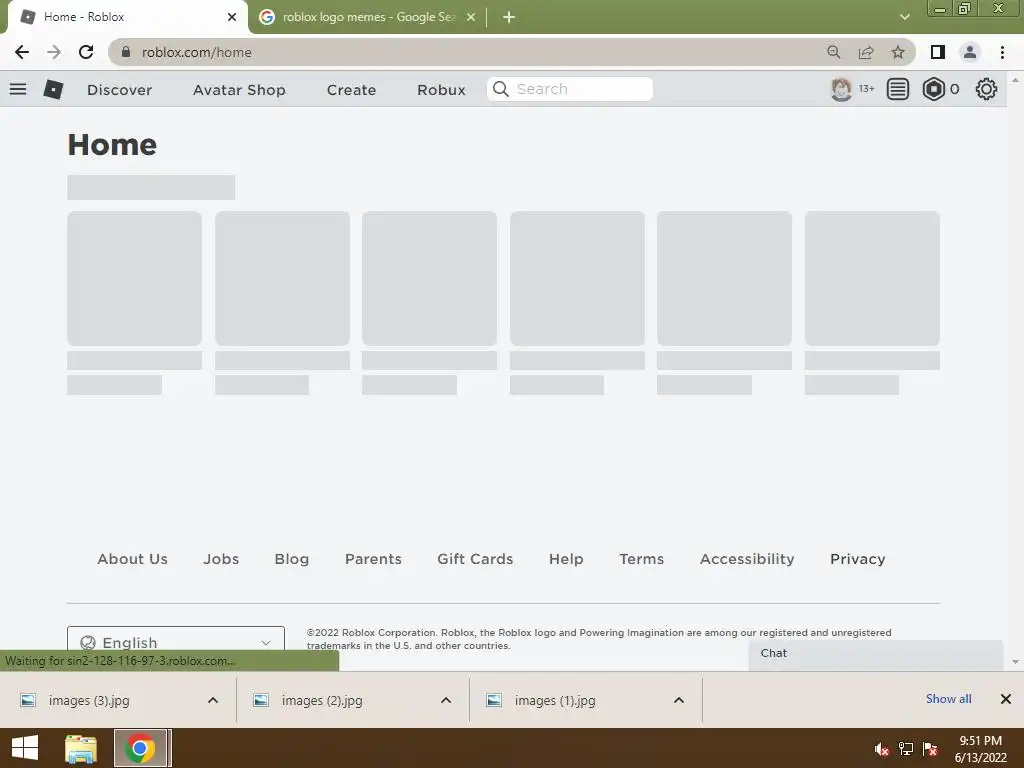Viewport: 1024px width, 768px height.
Task: Click Jobs footer link
Action: point(221,559)
